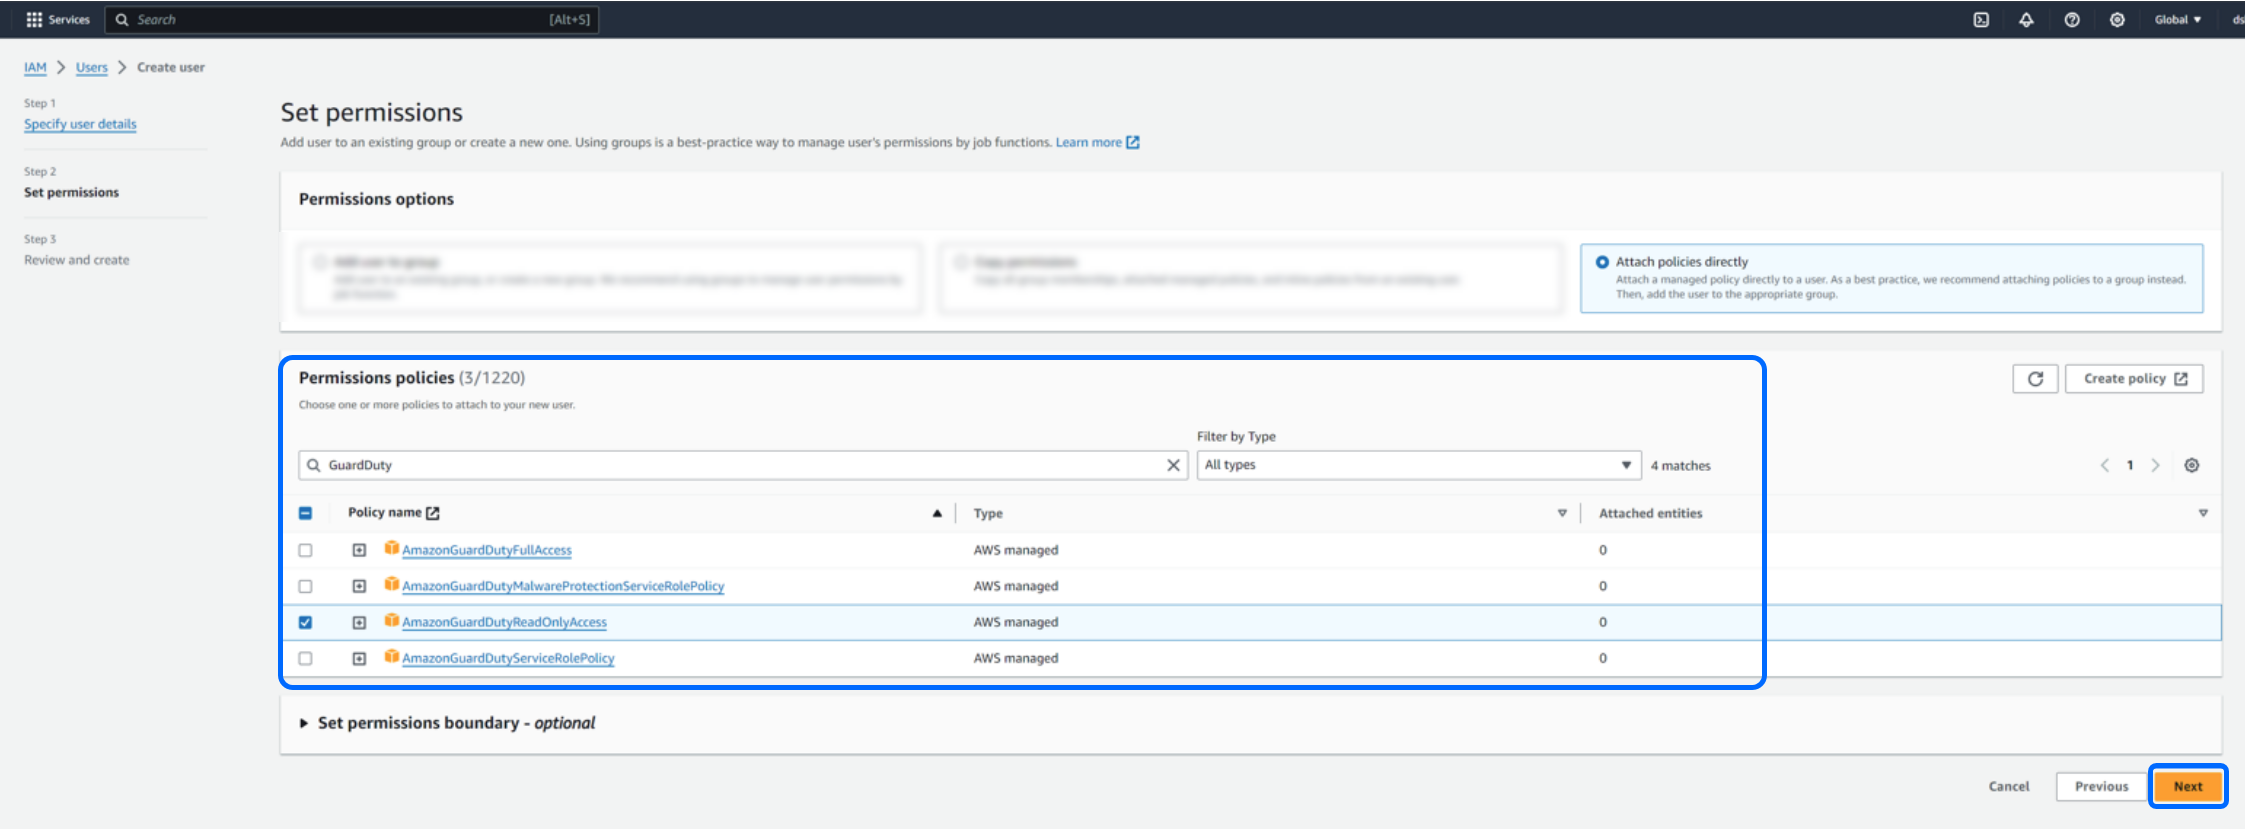Click the orange icon beside AmazonGuardDutyReadOnlyAccess
Screen dimensions: 2245x829
pos(392,620)
